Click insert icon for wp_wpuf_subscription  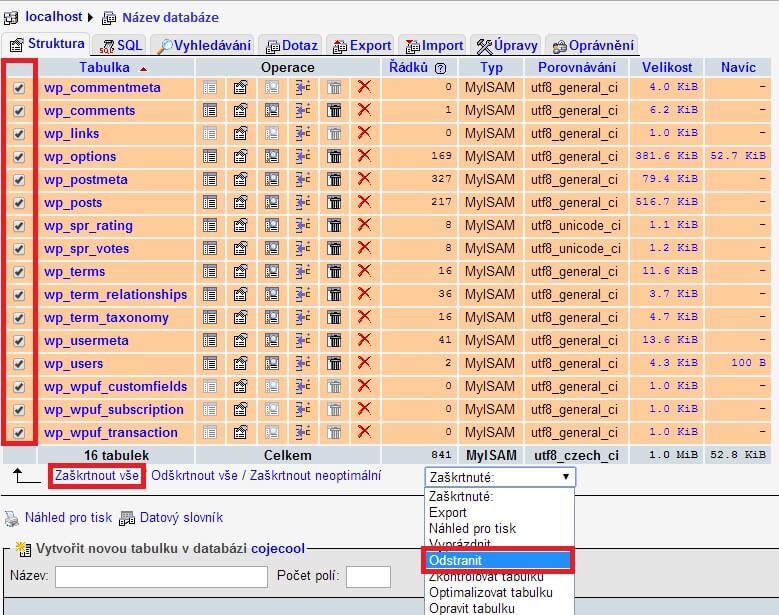tap(303, 409)
